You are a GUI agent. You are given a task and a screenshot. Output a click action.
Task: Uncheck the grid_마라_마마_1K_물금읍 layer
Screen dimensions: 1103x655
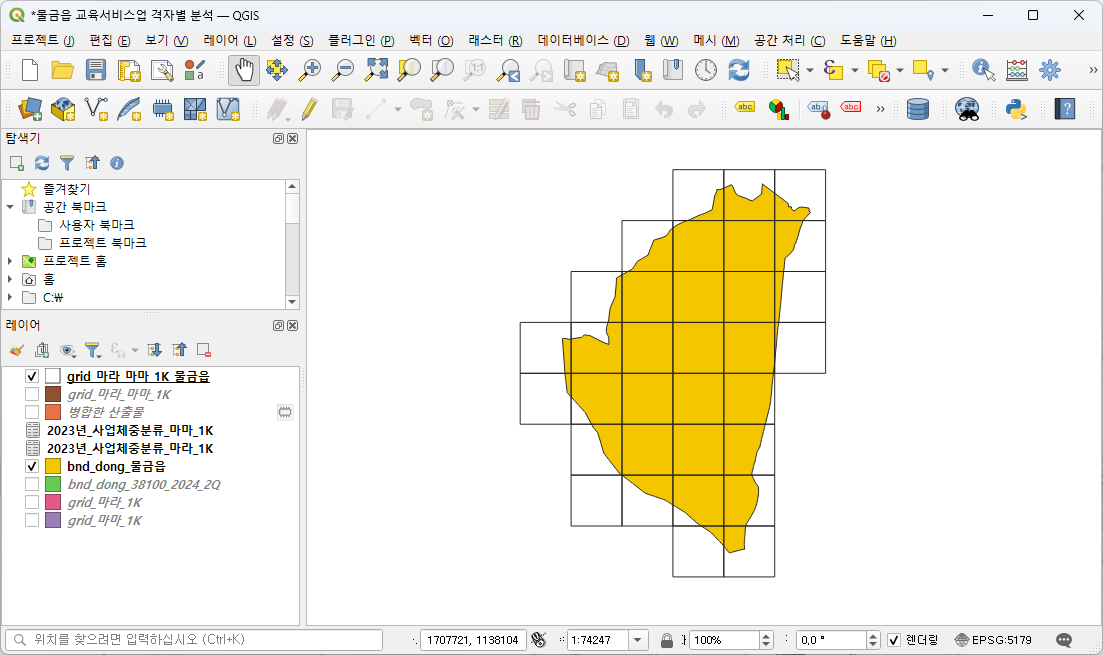tap(32, 376)
